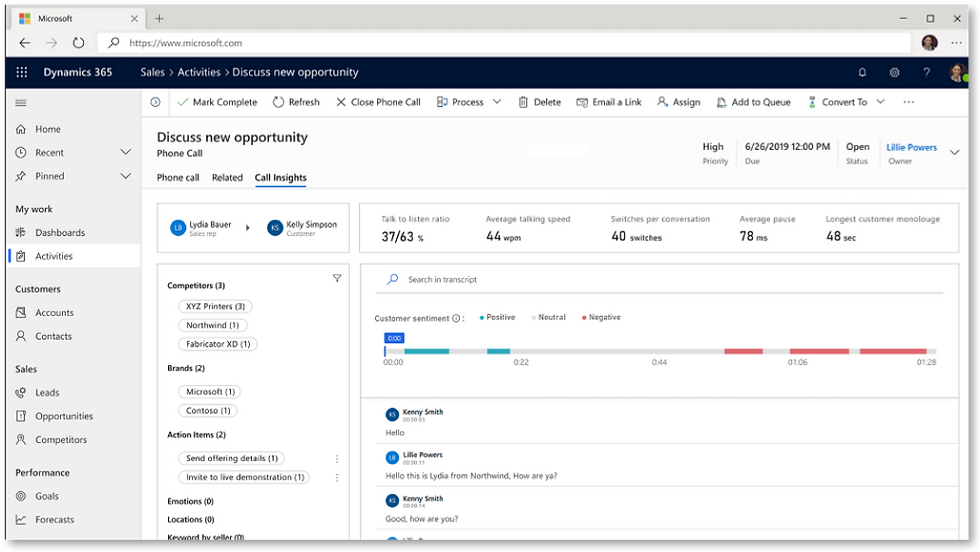Image resolution: width=980 pixels, height=552 pixels.
Task: Open Competitors under Sales
Action: tap(61, 439)
